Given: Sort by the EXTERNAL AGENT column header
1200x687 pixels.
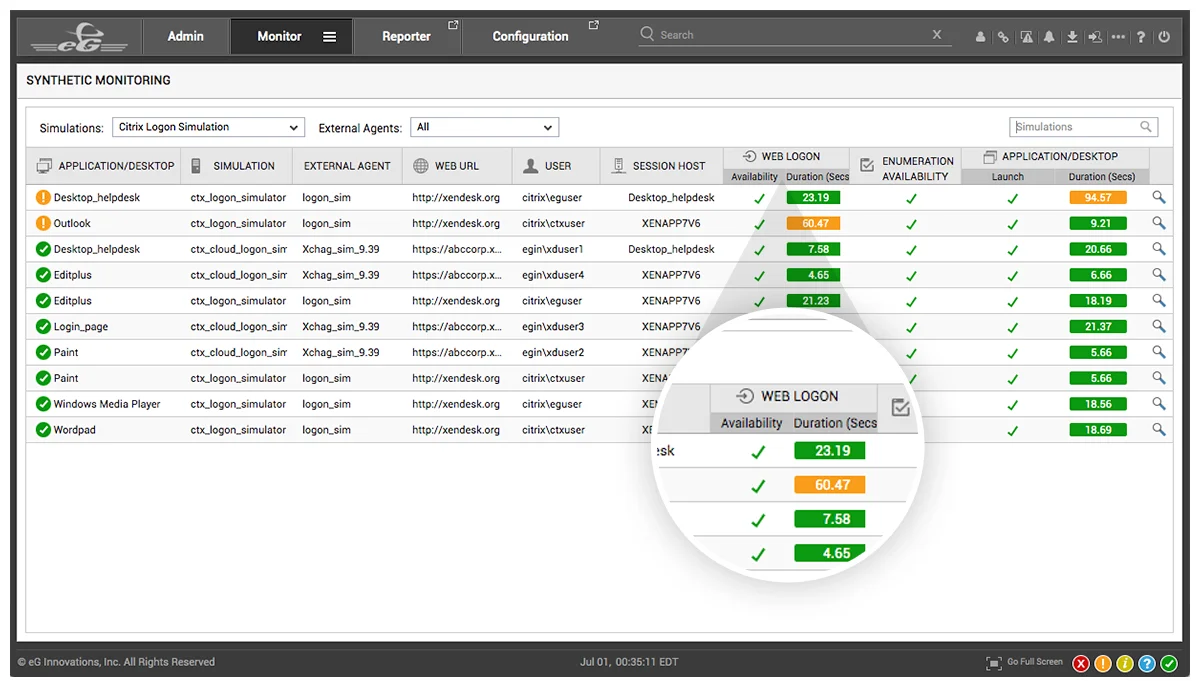Looking at the screenshot, I should 347,166.
